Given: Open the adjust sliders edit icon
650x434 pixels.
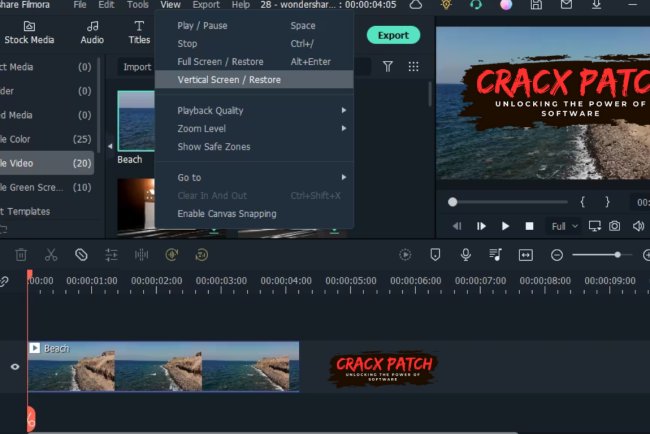Looking at the screenshot, I should coord(111,255).
